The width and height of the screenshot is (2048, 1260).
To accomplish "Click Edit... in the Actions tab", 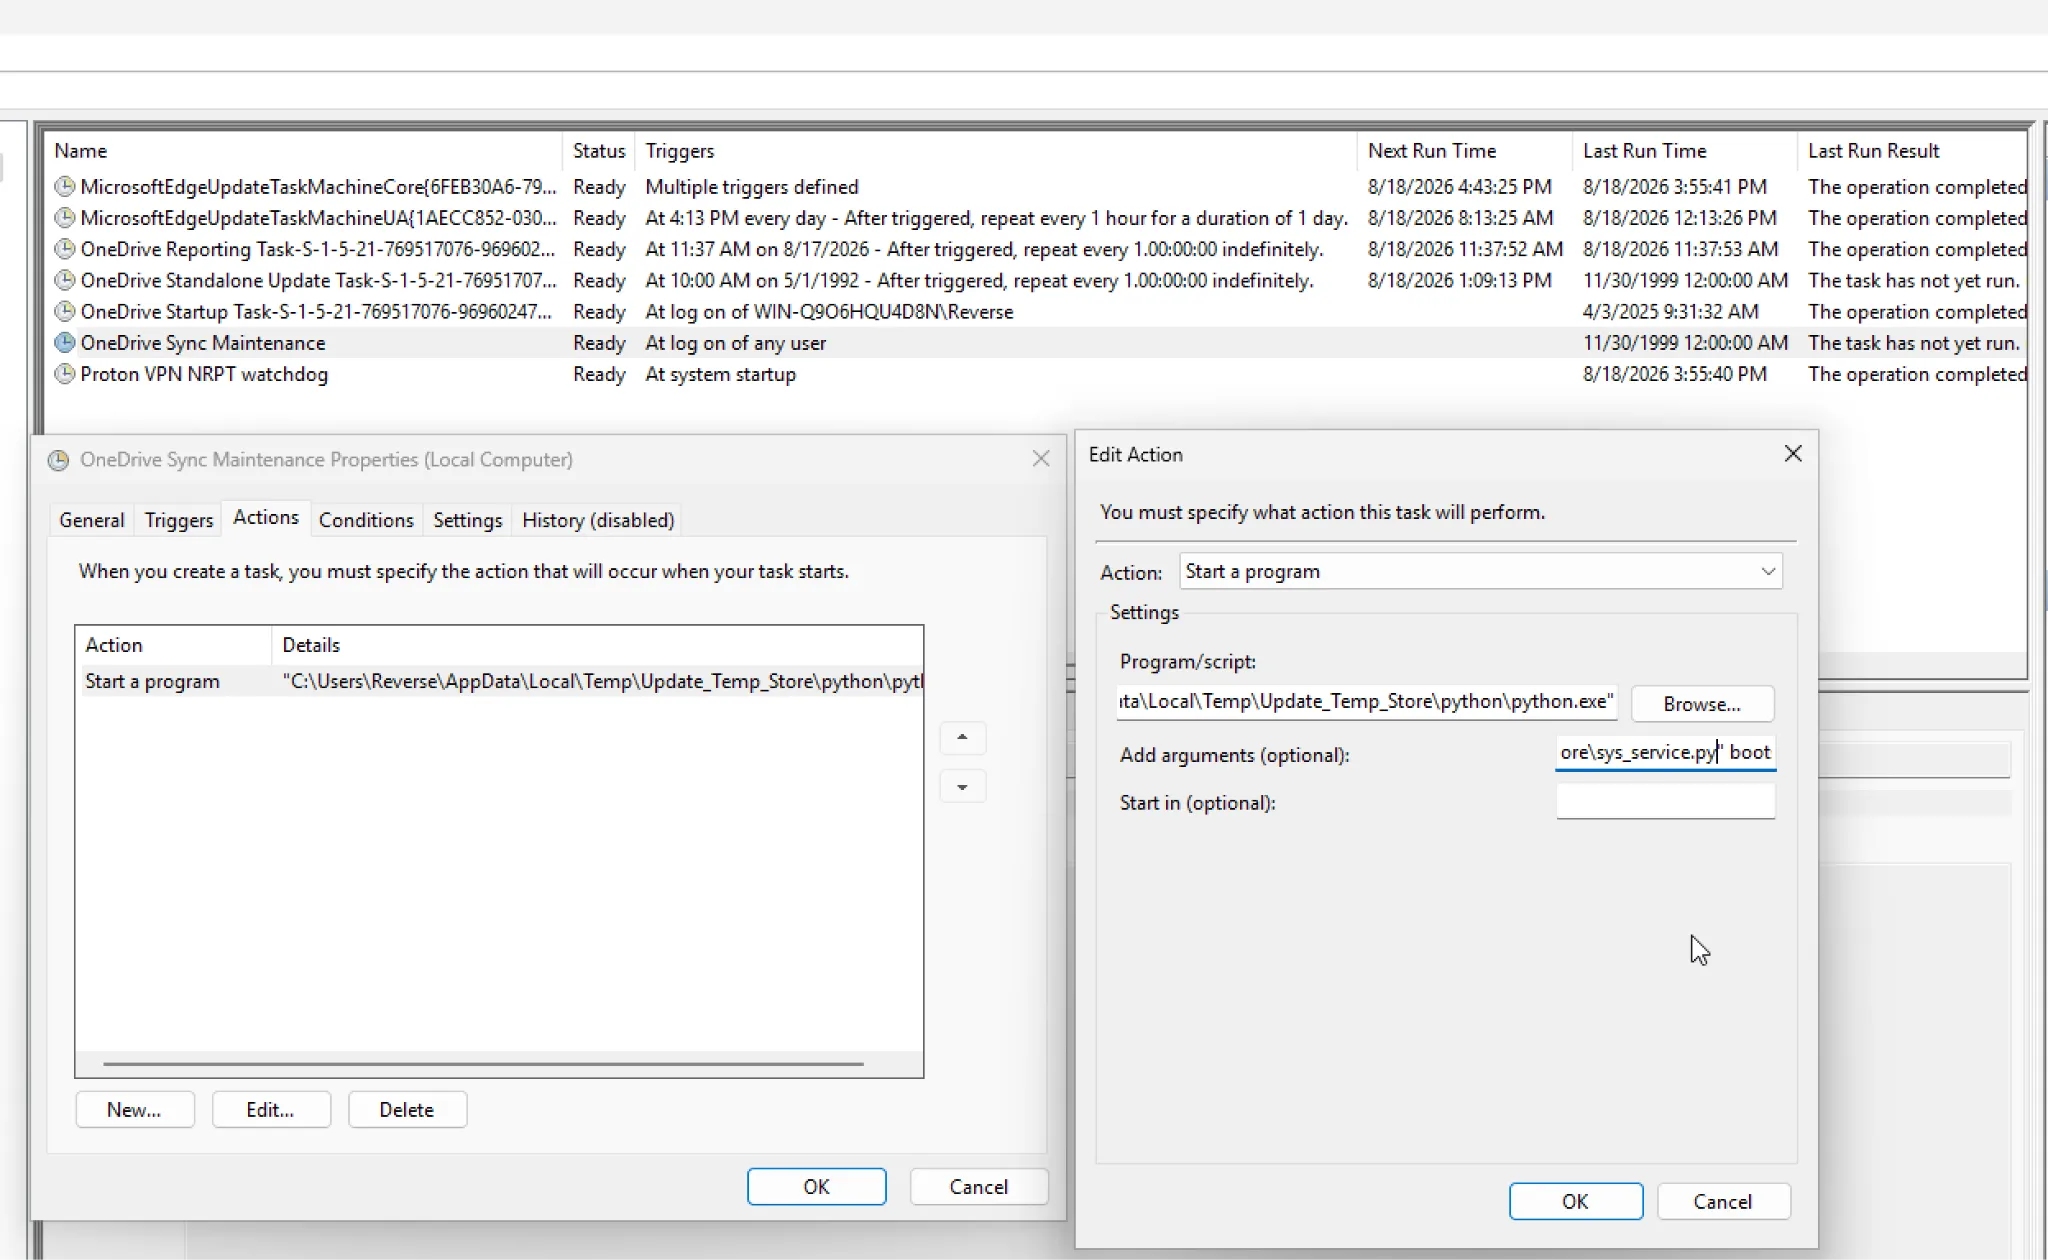I will (x=270, y=1109).
